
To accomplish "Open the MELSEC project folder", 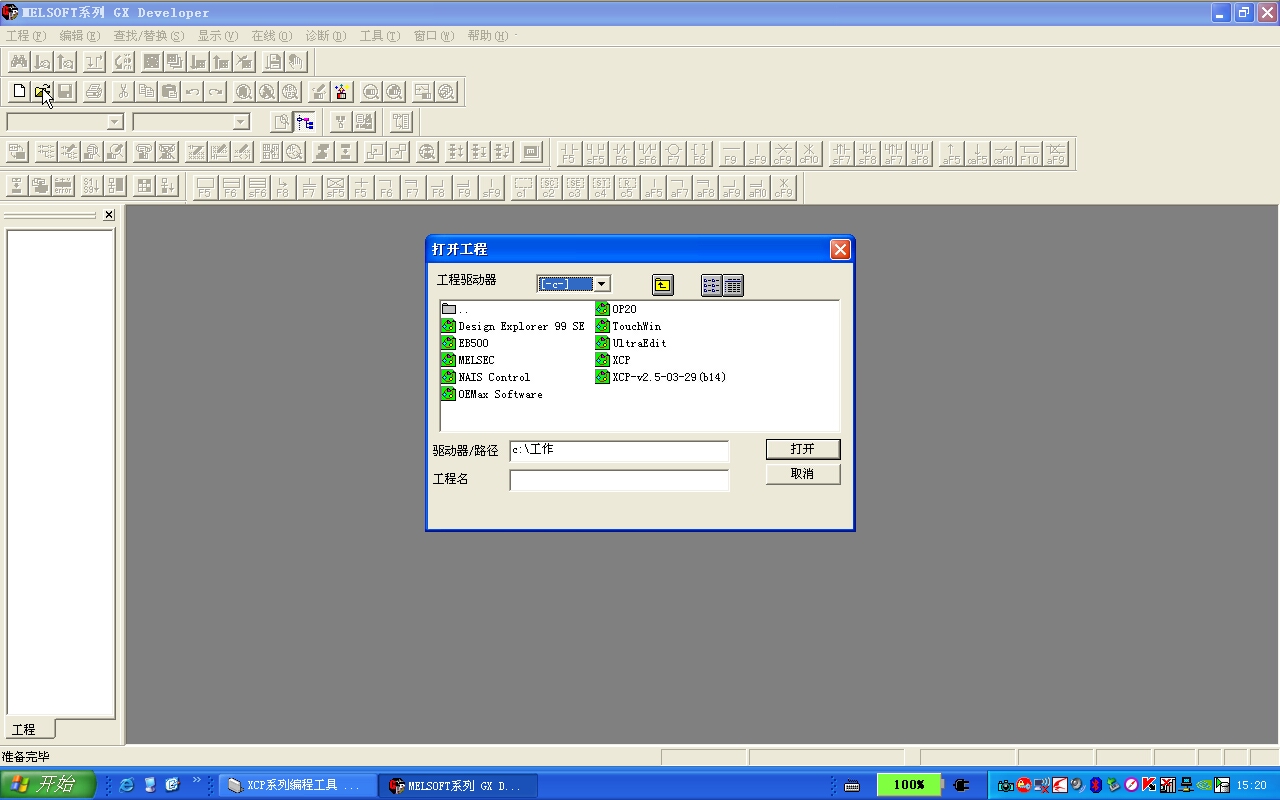I will 476,360.
